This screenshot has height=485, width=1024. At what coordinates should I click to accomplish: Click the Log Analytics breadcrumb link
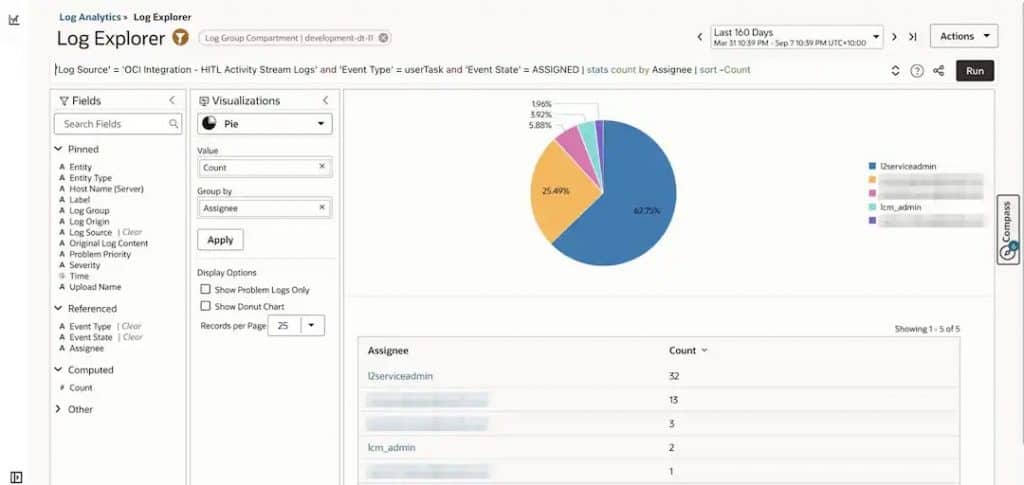90,17
